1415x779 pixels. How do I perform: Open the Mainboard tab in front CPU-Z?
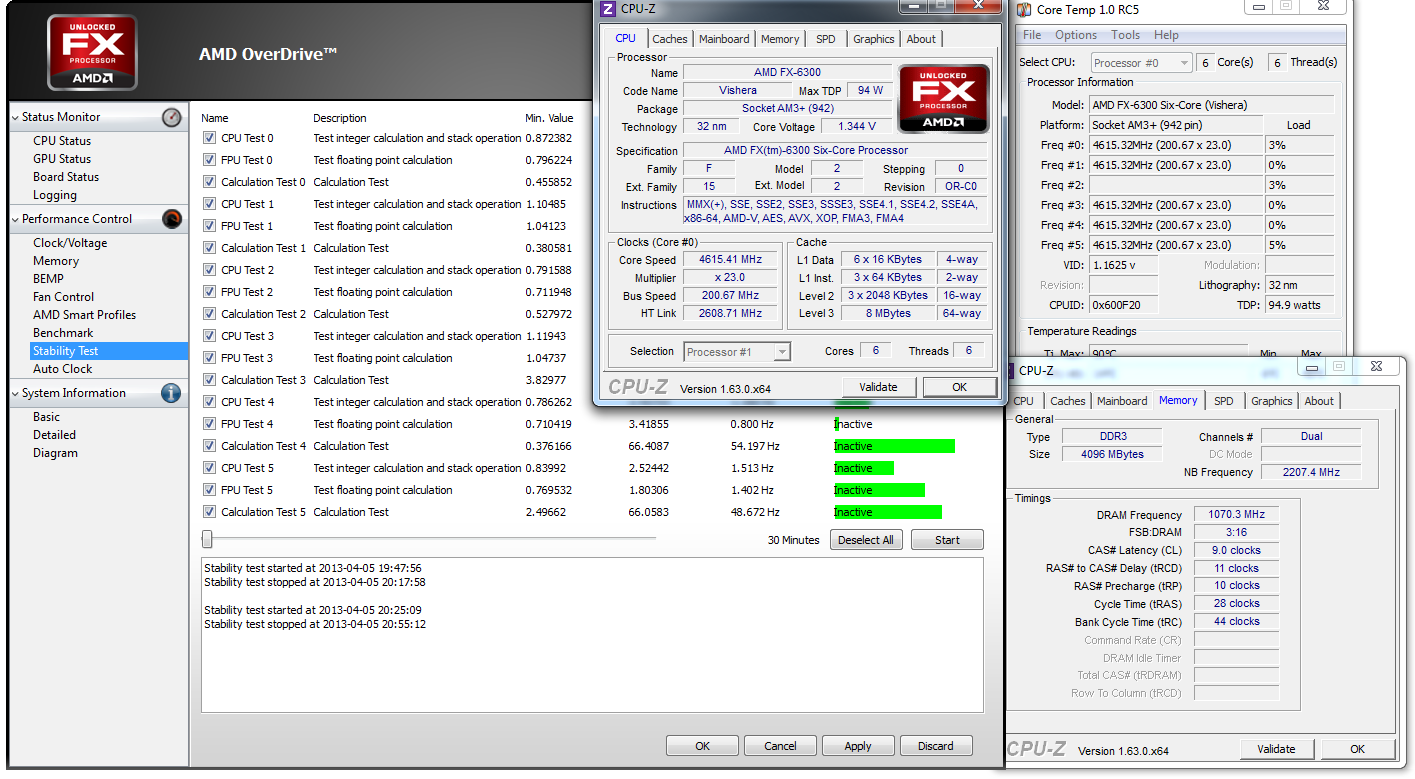[724, 39]
